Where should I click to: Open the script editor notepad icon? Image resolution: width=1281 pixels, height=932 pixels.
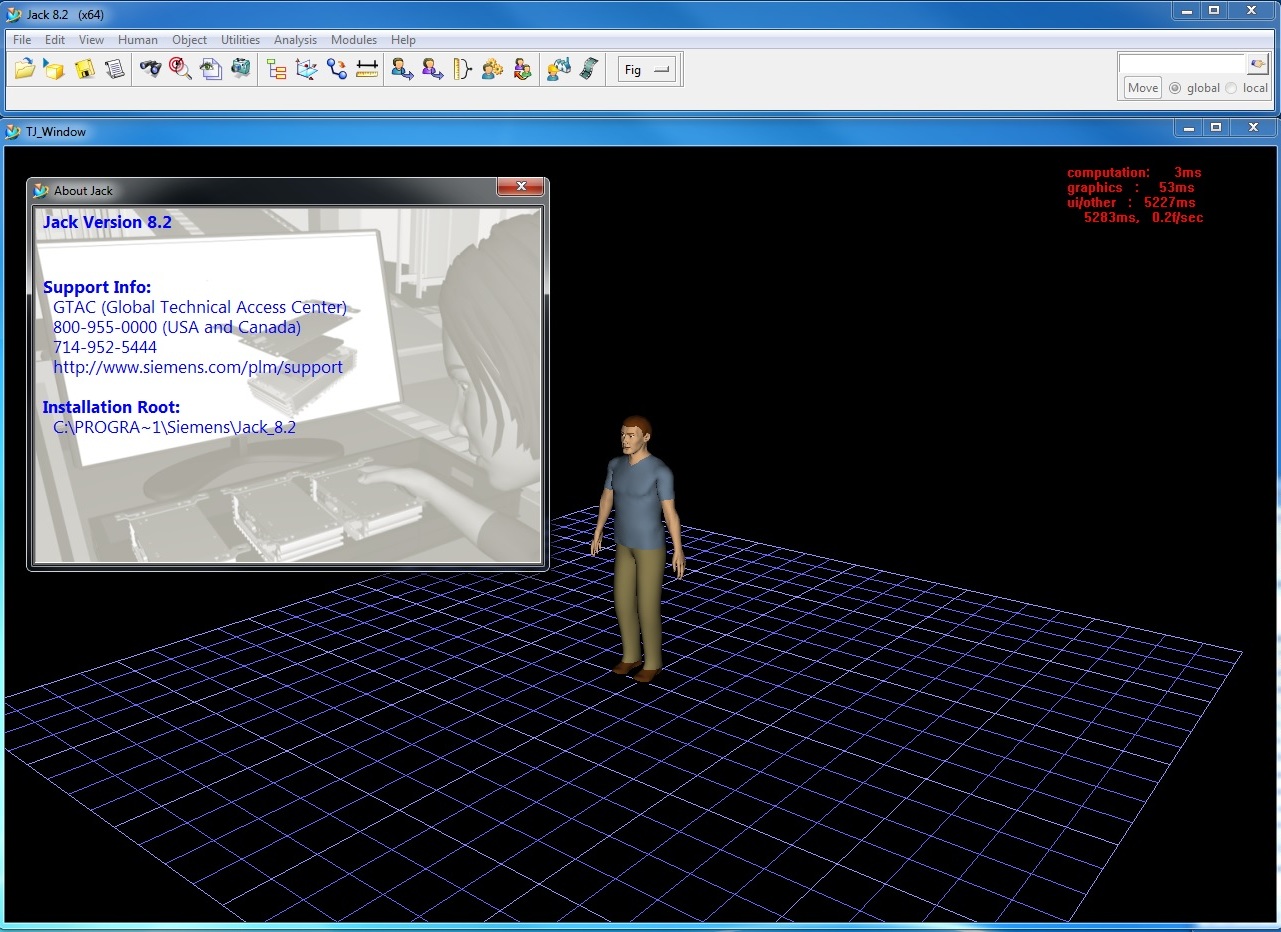(x=115, y=69)
